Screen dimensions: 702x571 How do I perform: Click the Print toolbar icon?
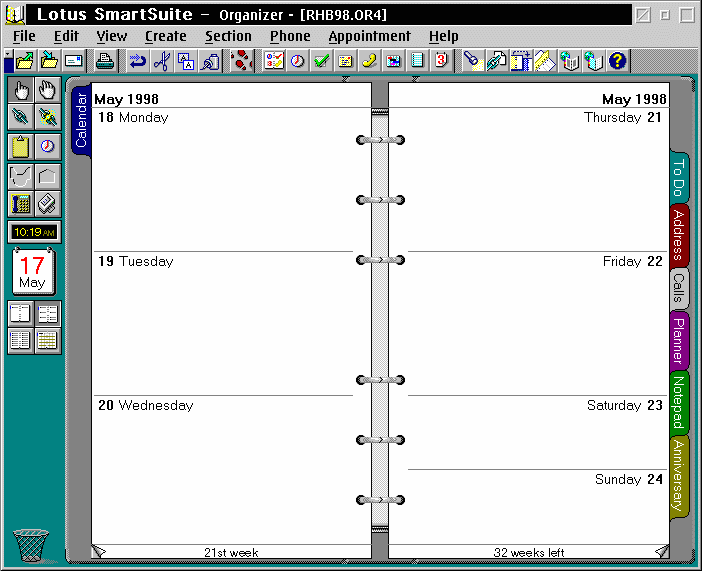pos(104,61)
